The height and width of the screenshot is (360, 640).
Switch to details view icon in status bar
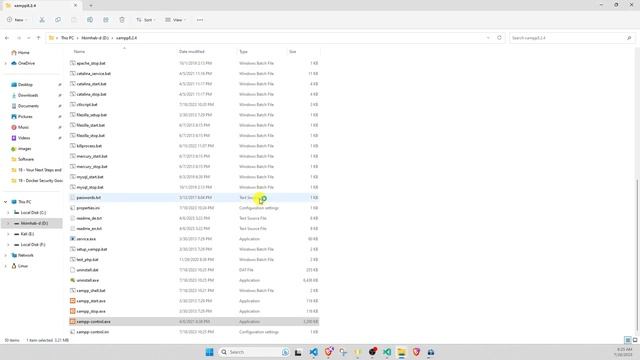627,340
